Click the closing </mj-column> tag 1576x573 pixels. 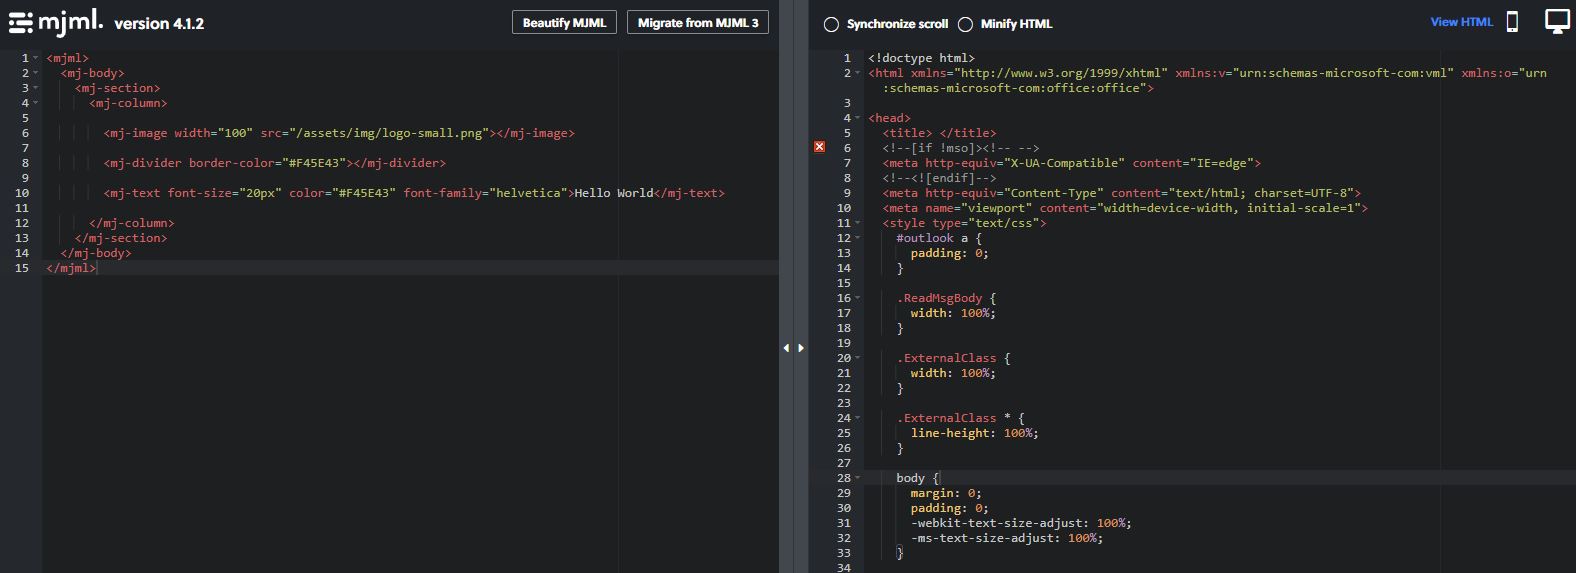pos(131,223)
